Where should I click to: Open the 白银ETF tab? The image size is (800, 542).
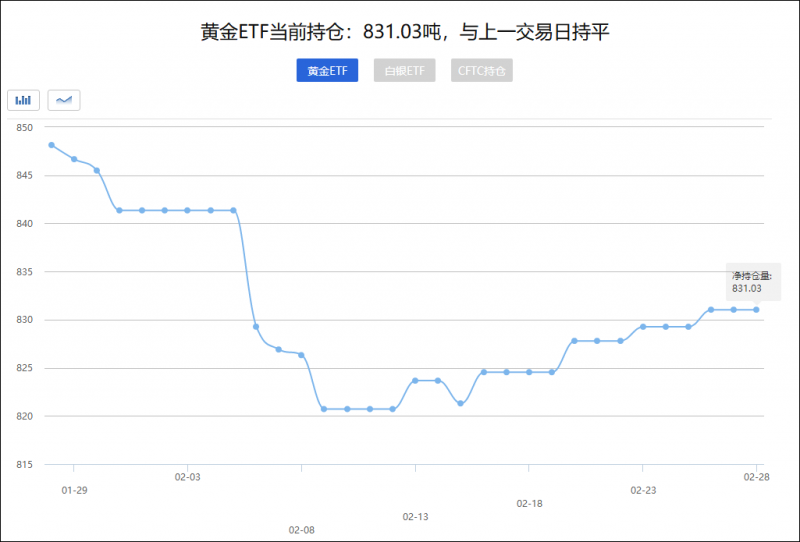[404, 71]
